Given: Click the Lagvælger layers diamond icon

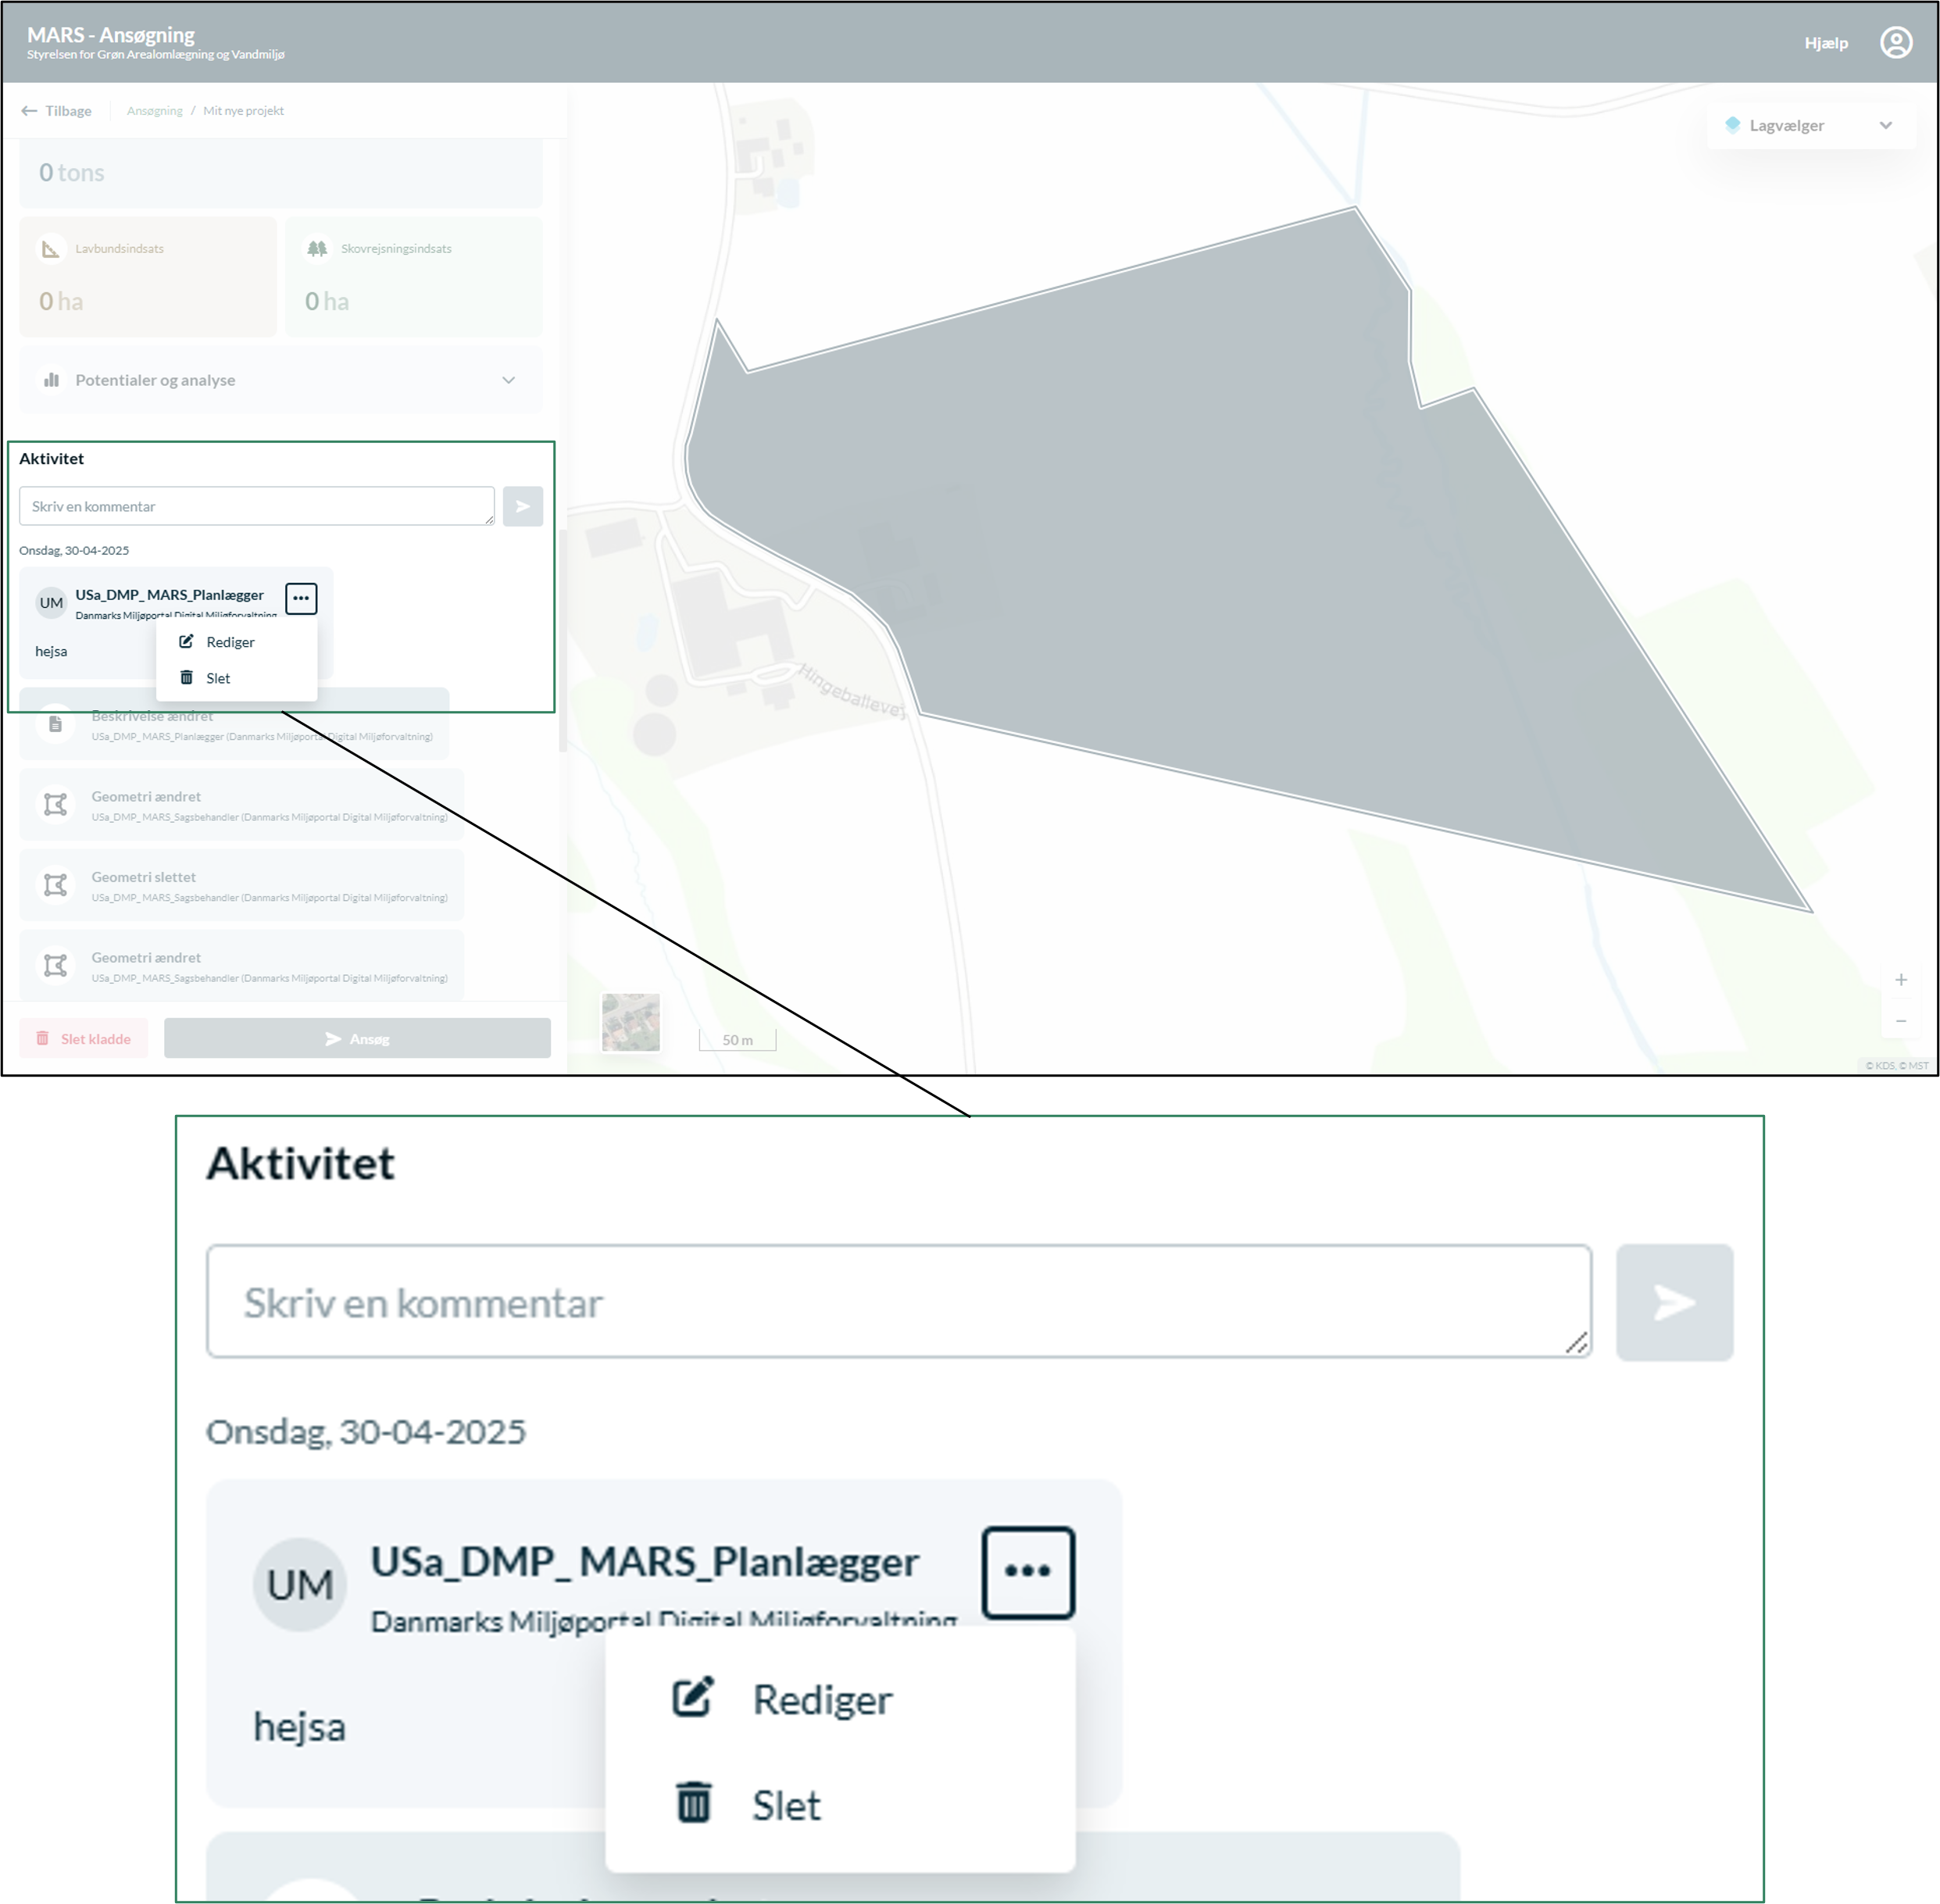Looking at the screenshot, I should point(1732,125).
